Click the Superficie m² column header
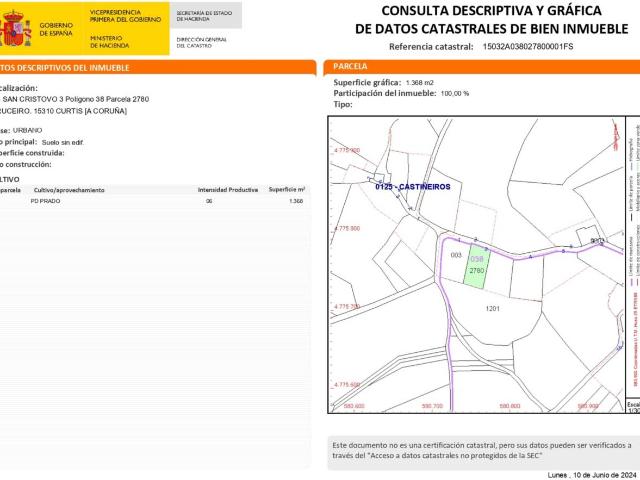 (x=286, y=189)
